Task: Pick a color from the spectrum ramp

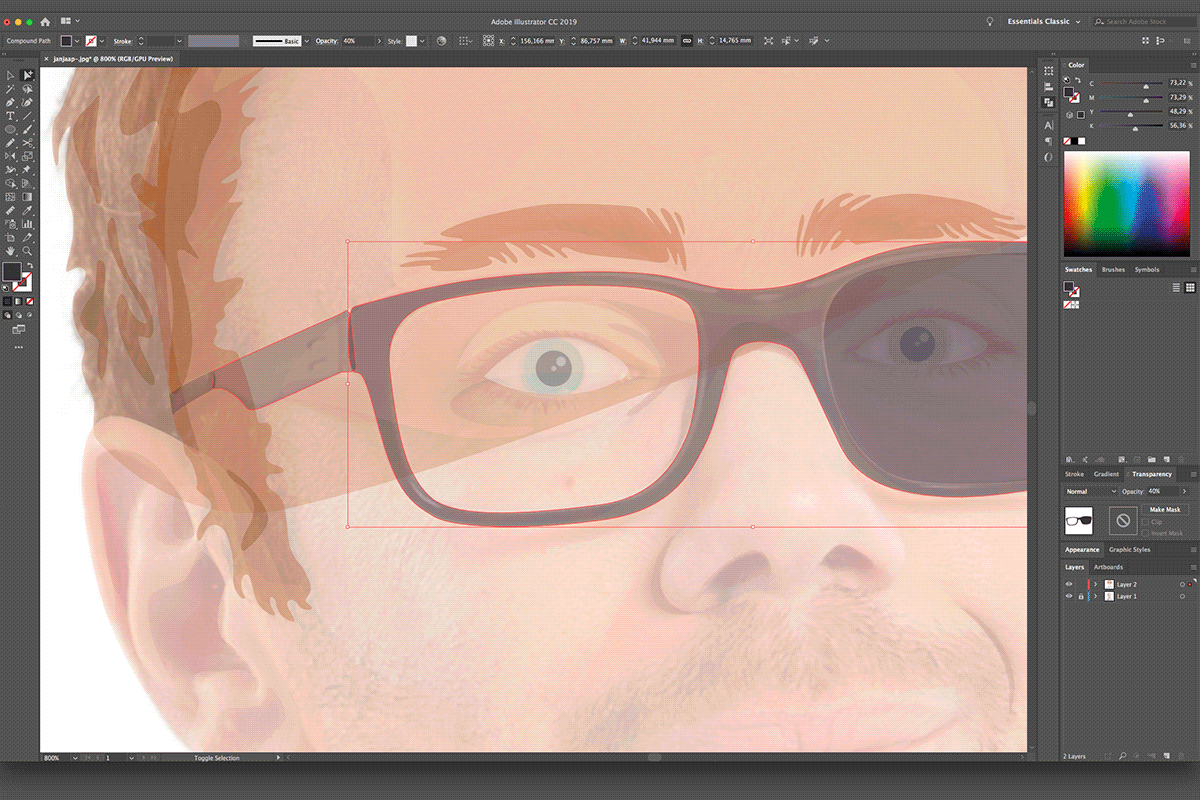Action: (1125, 205)
